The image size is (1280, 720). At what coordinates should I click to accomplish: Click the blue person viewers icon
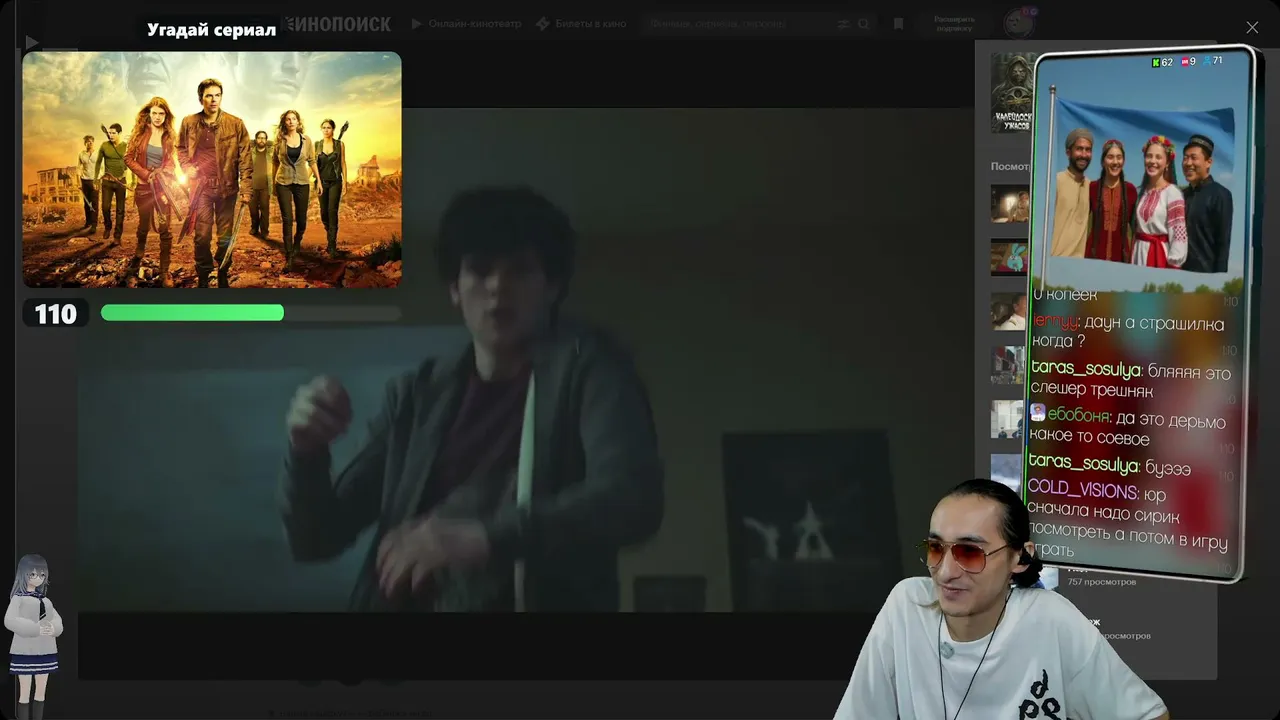click(1207, 61)
